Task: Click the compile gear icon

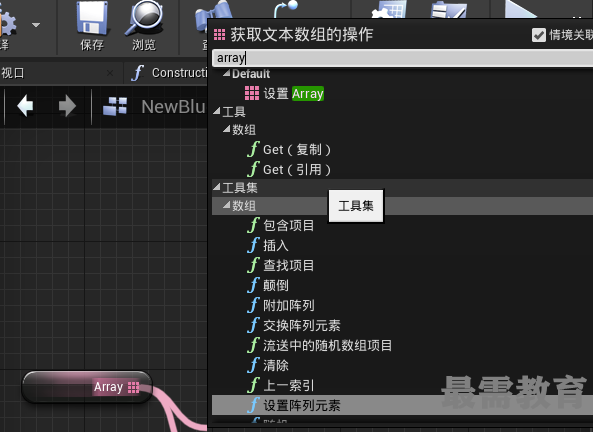Action: coord(8,23)
